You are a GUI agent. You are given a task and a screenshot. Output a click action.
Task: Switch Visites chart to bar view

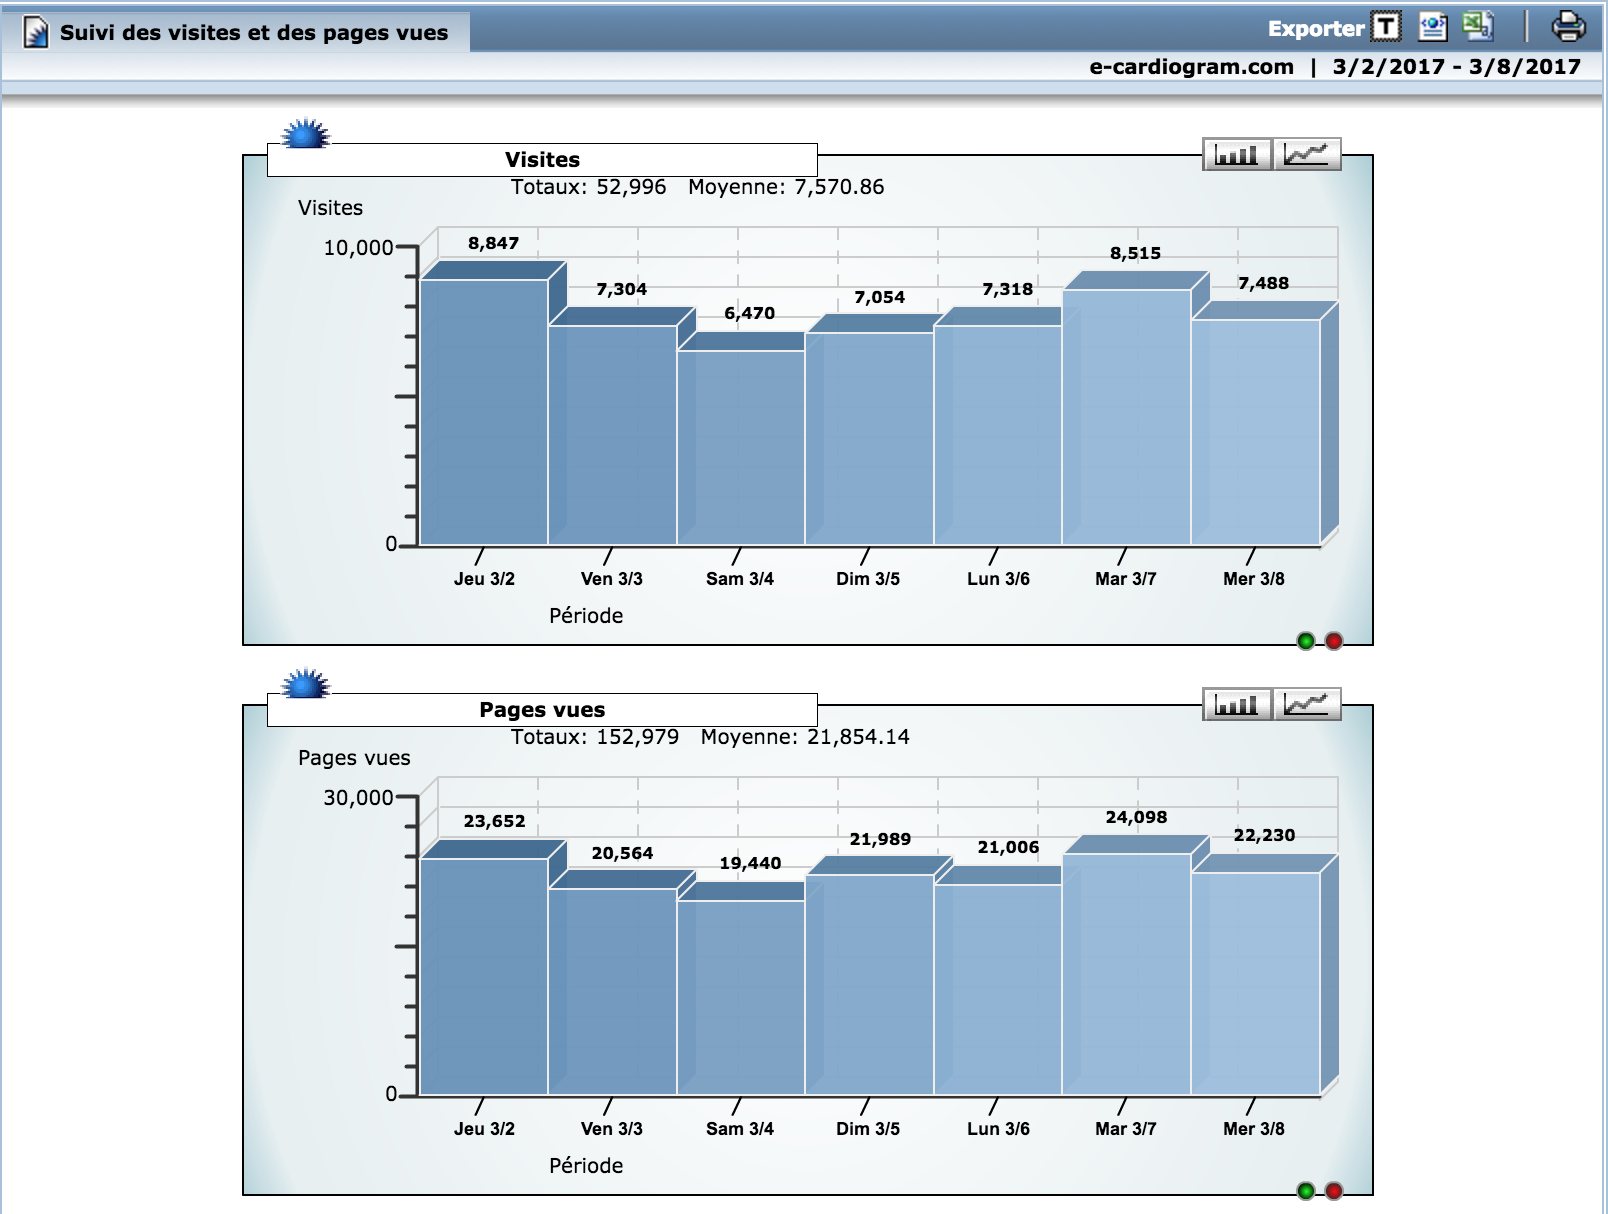click(x=1237, y=155)
